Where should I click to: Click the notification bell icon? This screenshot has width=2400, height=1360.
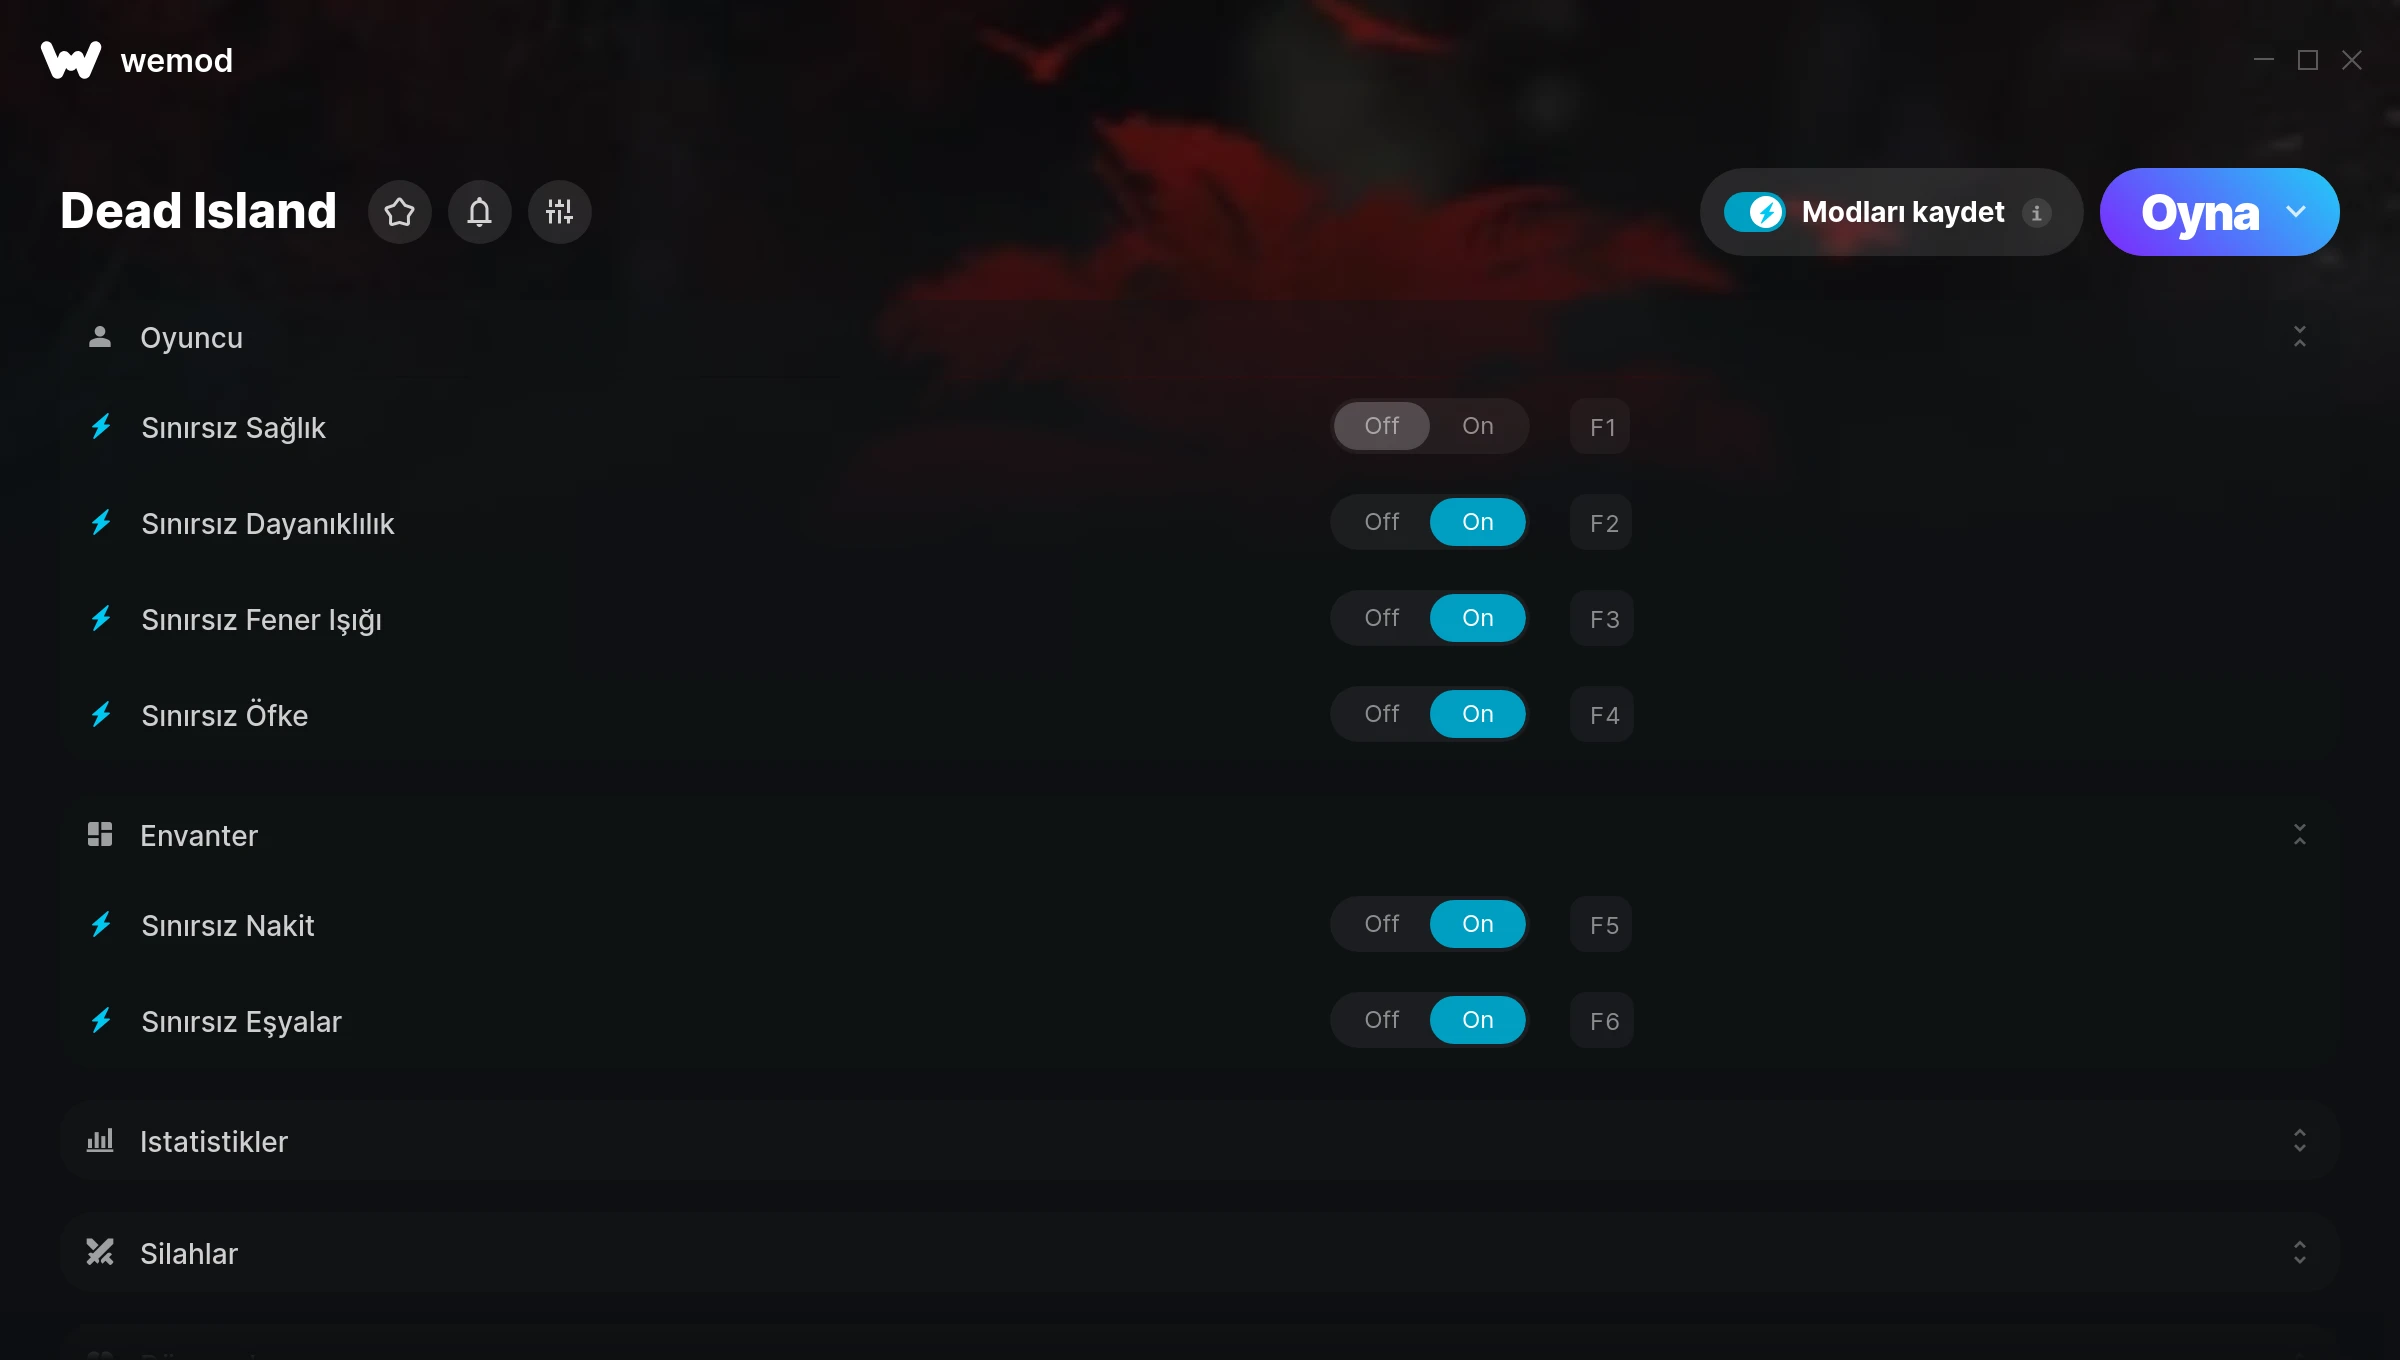click(479, 212)
